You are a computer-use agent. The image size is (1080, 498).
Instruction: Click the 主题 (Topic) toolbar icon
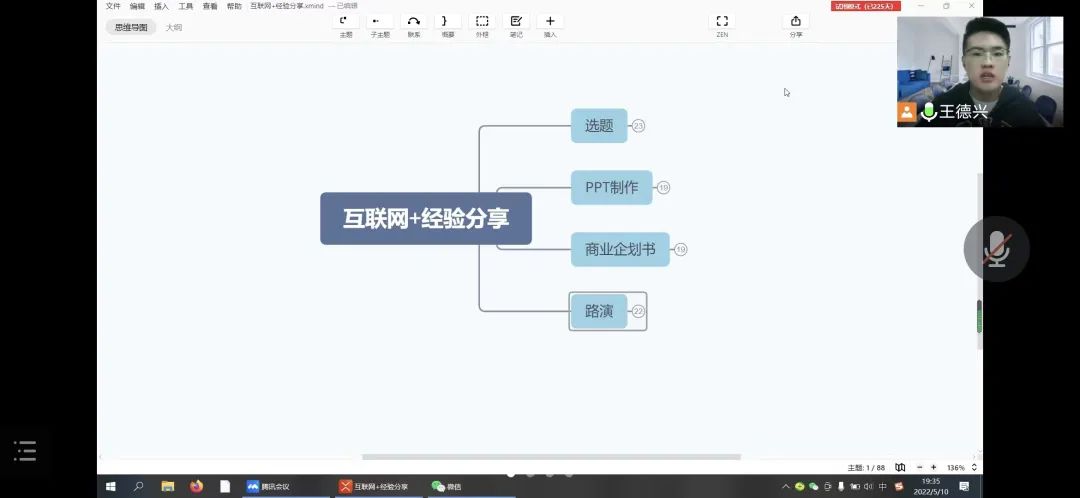coord(345,21)
